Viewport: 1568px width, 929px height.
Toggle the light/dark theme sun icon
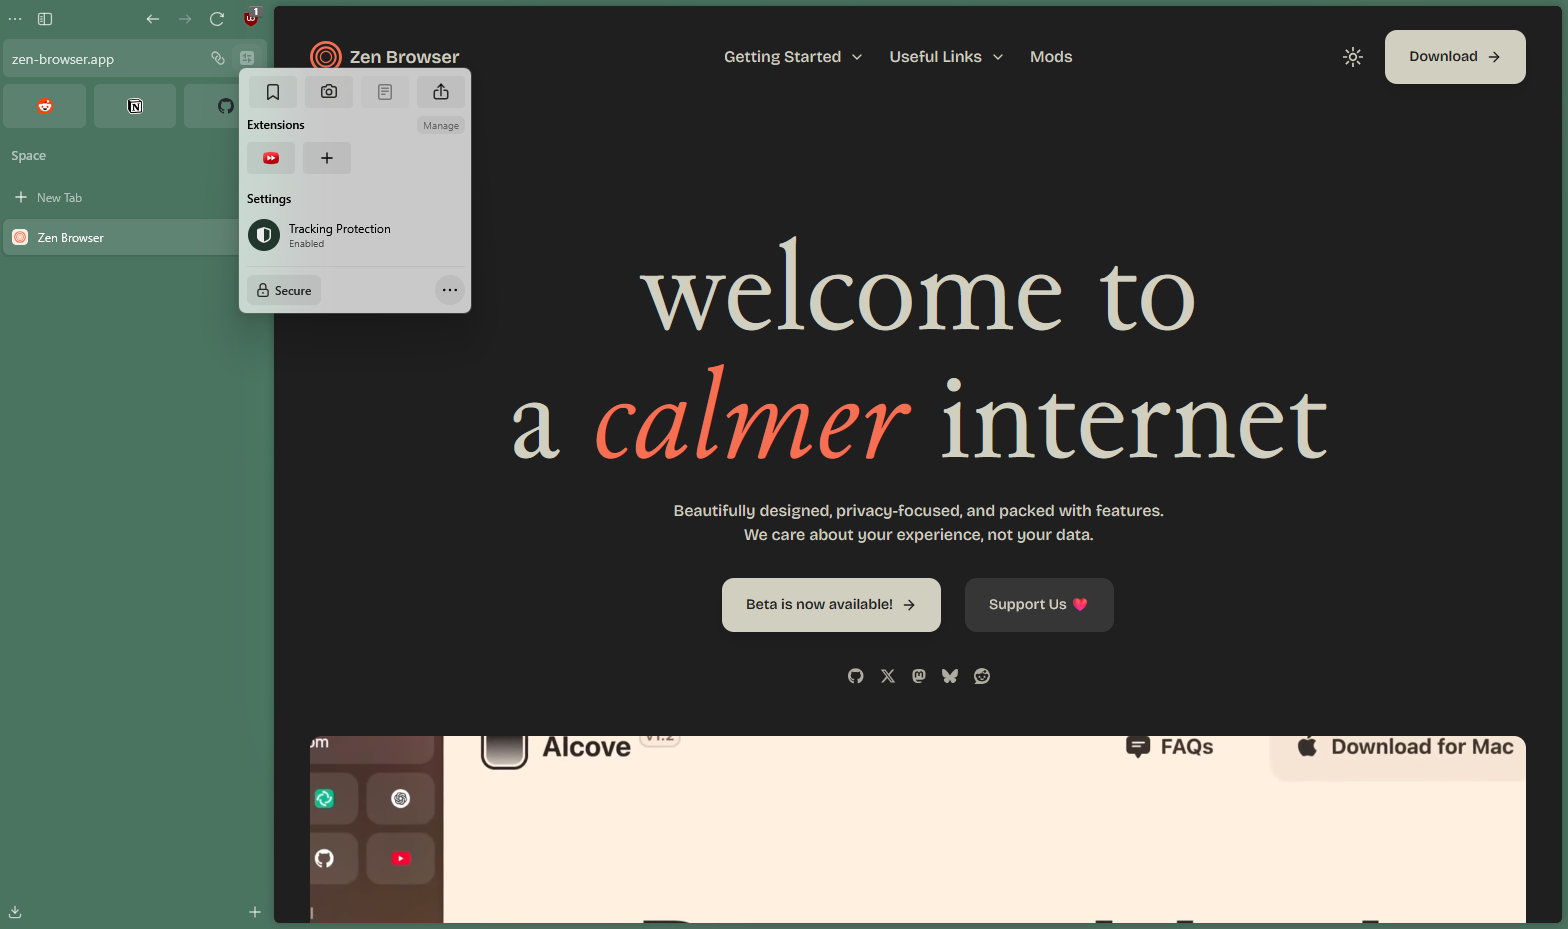pos(1353,57)
